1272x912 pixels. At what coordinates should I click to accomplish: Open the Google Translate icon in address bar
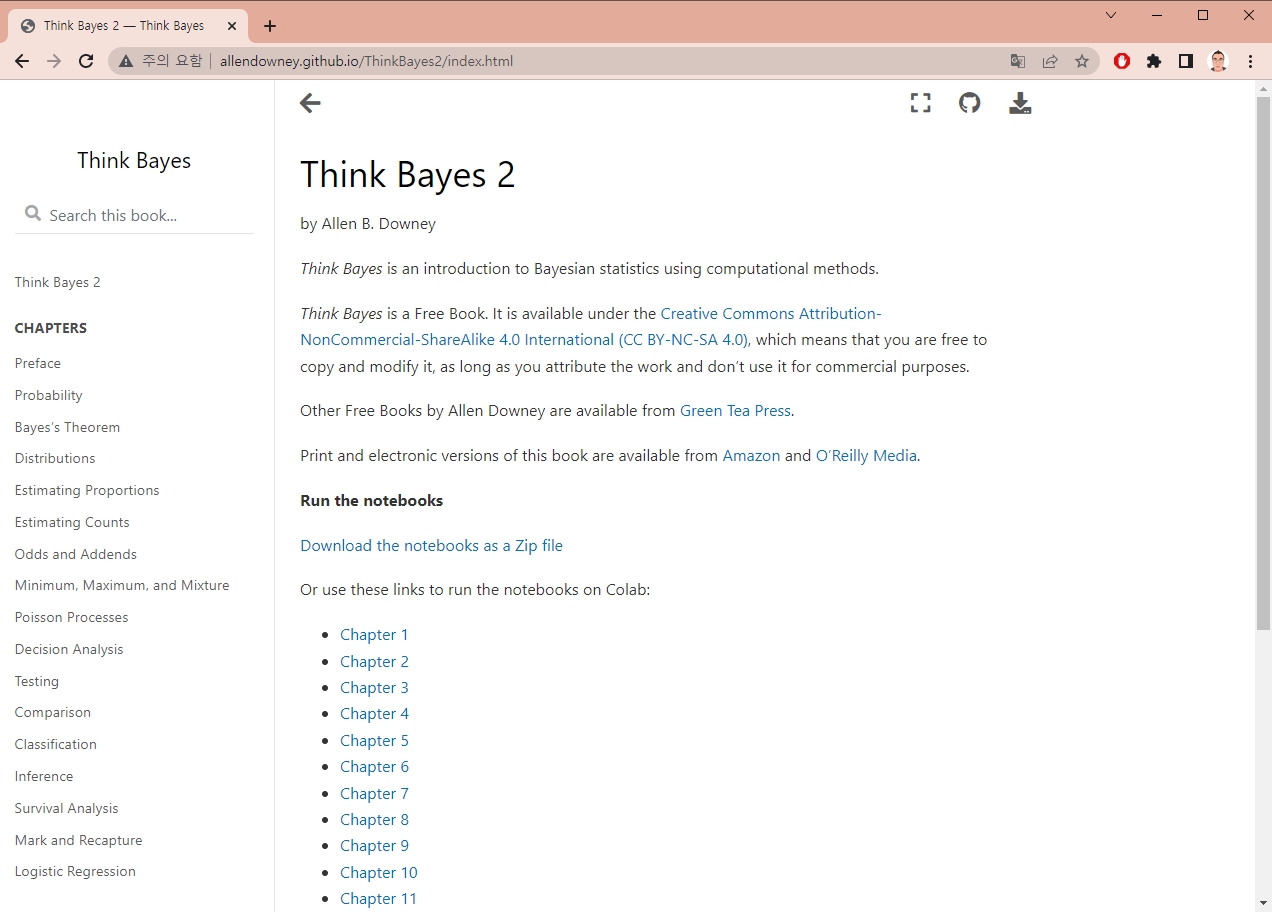[1018, 61]
